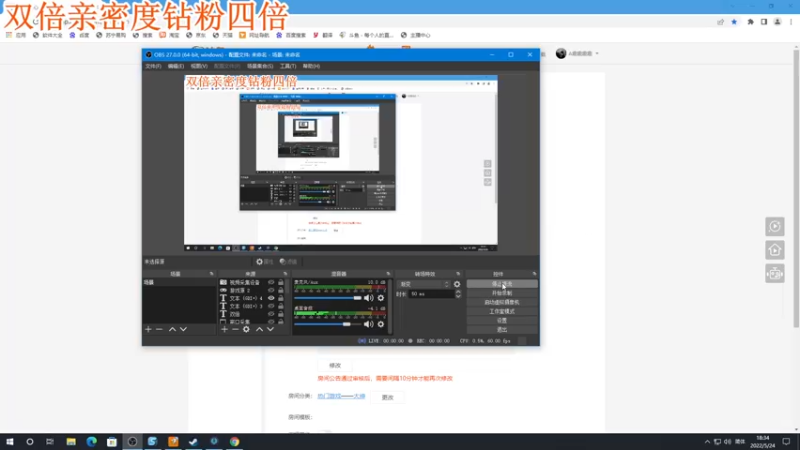This screenshot has height=450, width=800.
Task: Open the transition properties gear icon
Action: click(x=457, y=284)
